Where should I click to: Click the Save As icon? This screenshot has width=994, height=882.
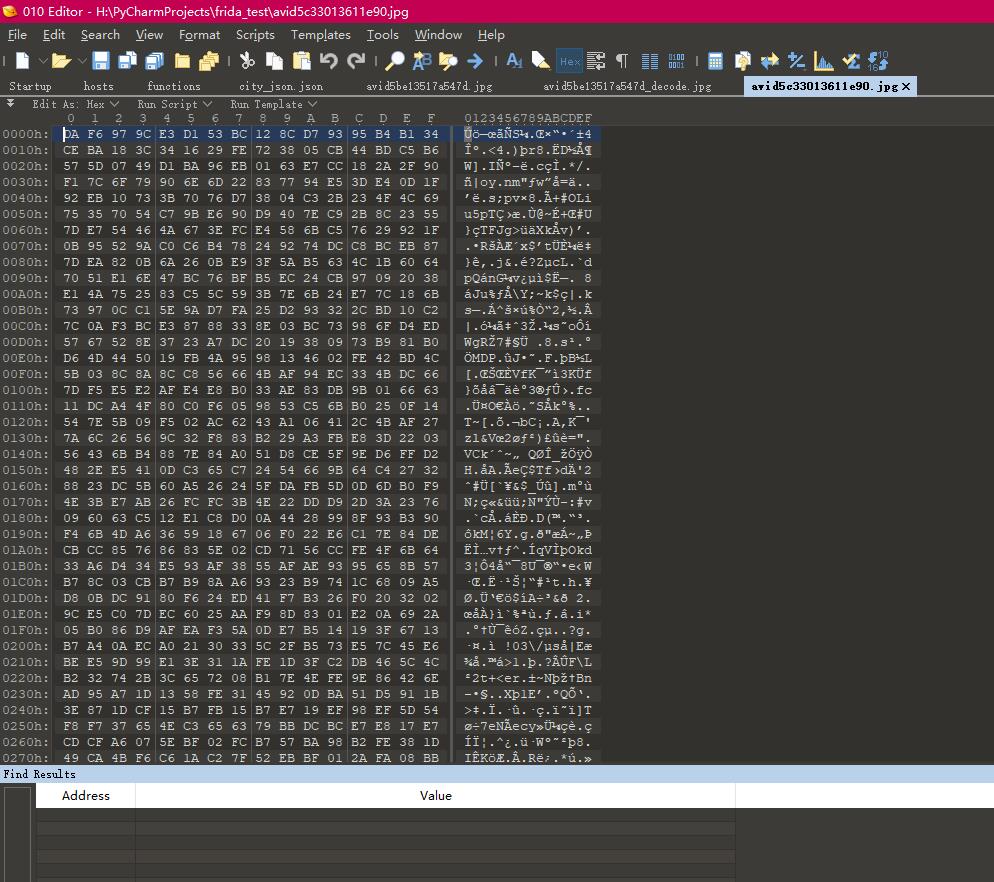pos(127,61)
